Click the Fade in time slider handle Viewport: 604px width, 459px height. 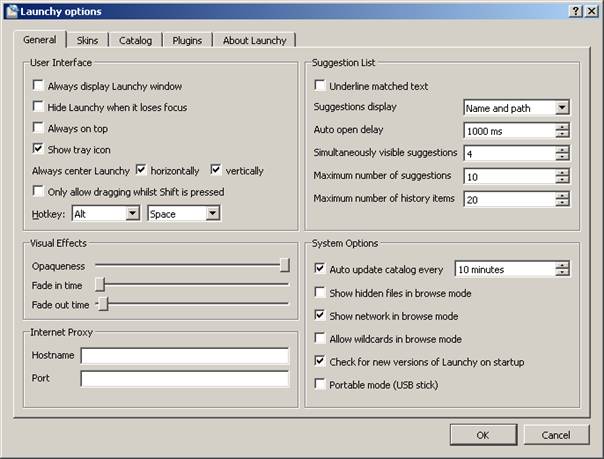pyautogui.click(x=100, y=285)
